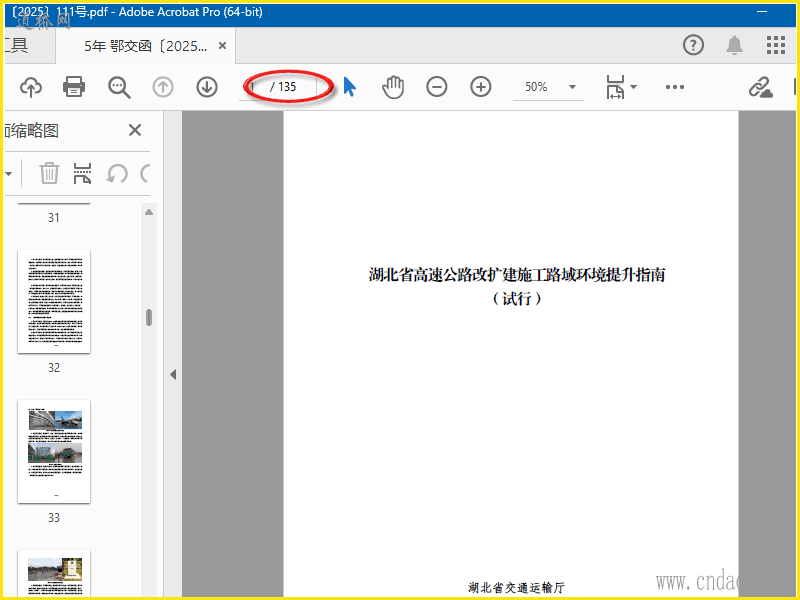The height and width of the screenshot is (600, 800).
Task: Open the find text magnifier tool
Action: pyautogui.click(x=119, y=87)
